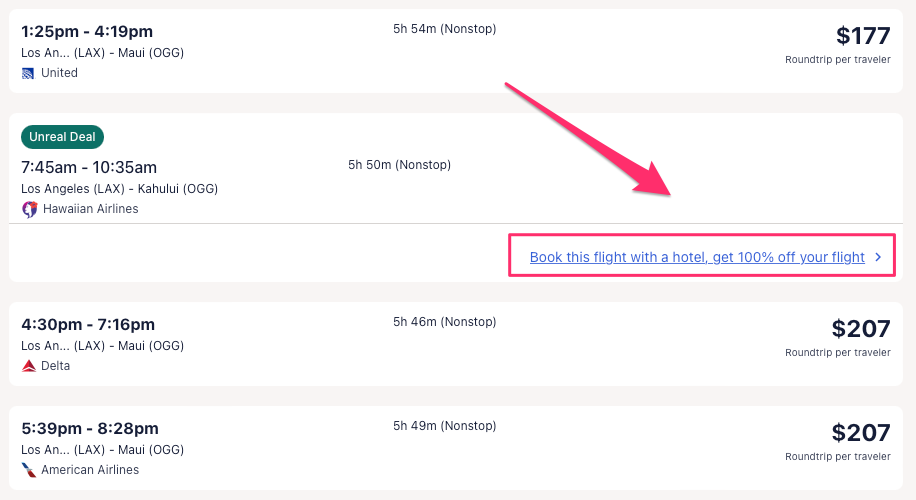Click the United airline logo icon
This screenshot has width=916, height=500.
[x=28, y=73]
